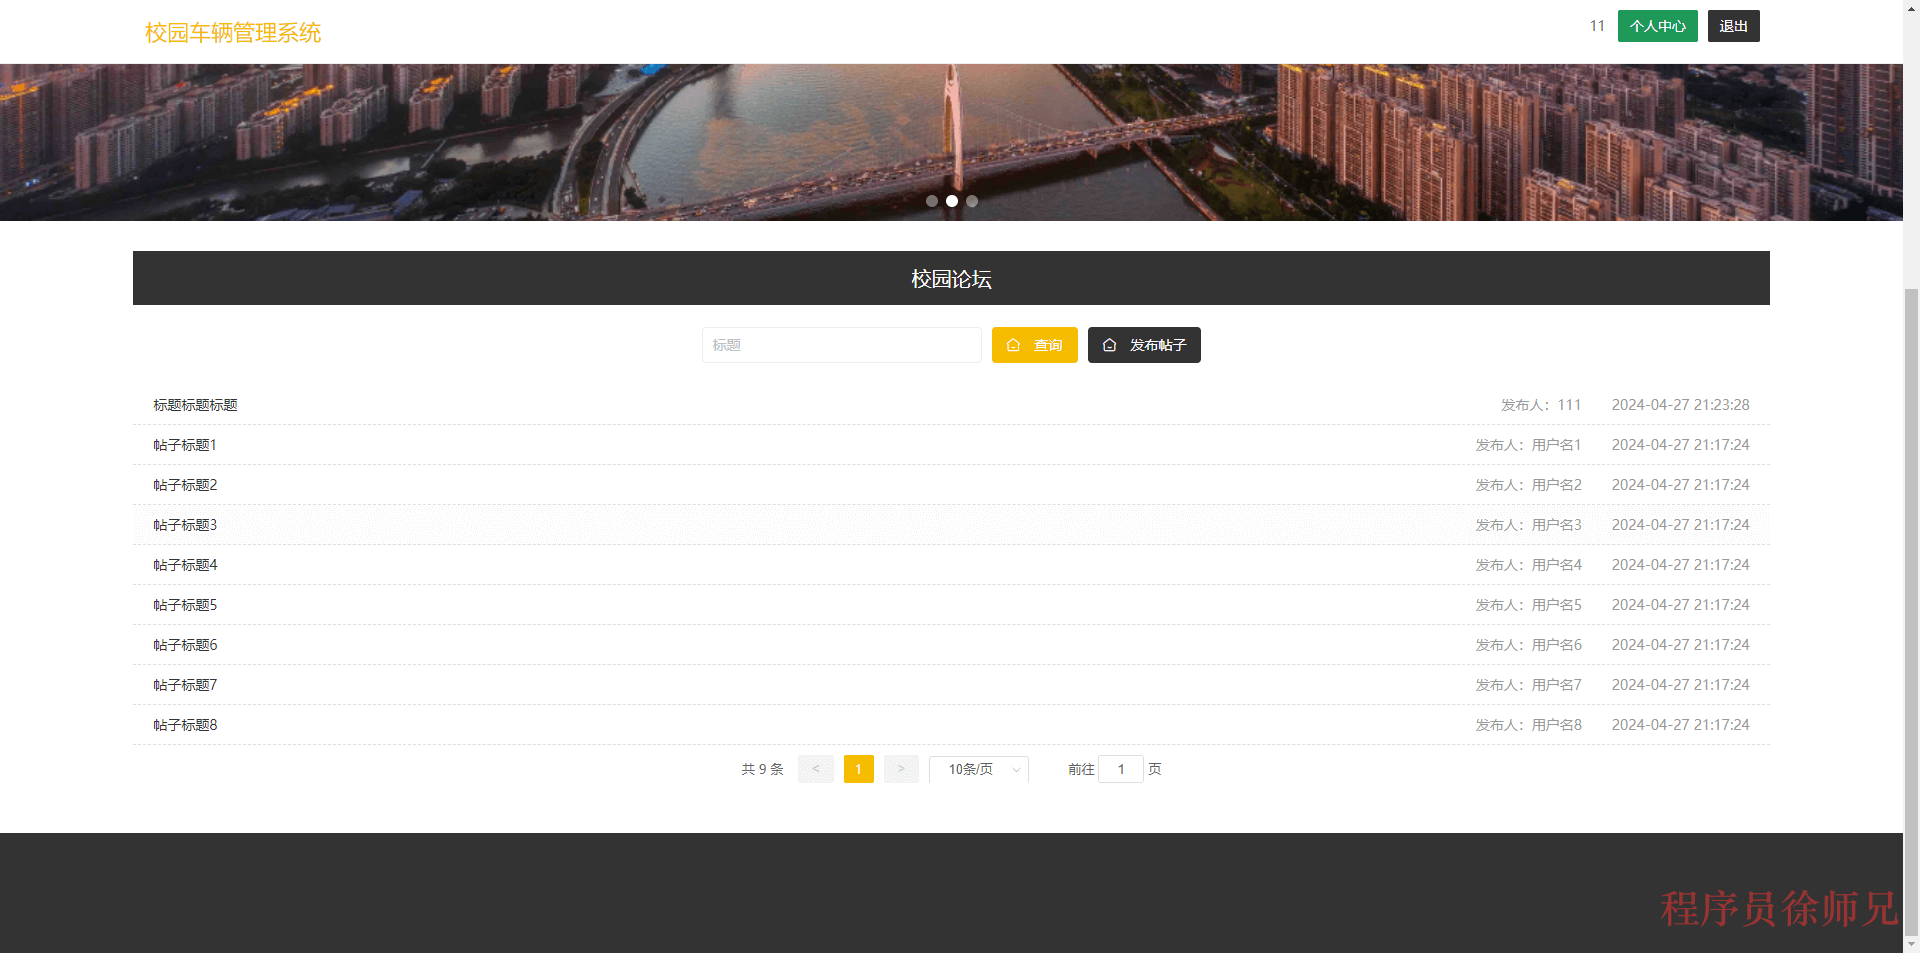This screenshot has width=1920, height=953.
Task: Click the 个人中心 button in the header
Action: click(1656, 25)
